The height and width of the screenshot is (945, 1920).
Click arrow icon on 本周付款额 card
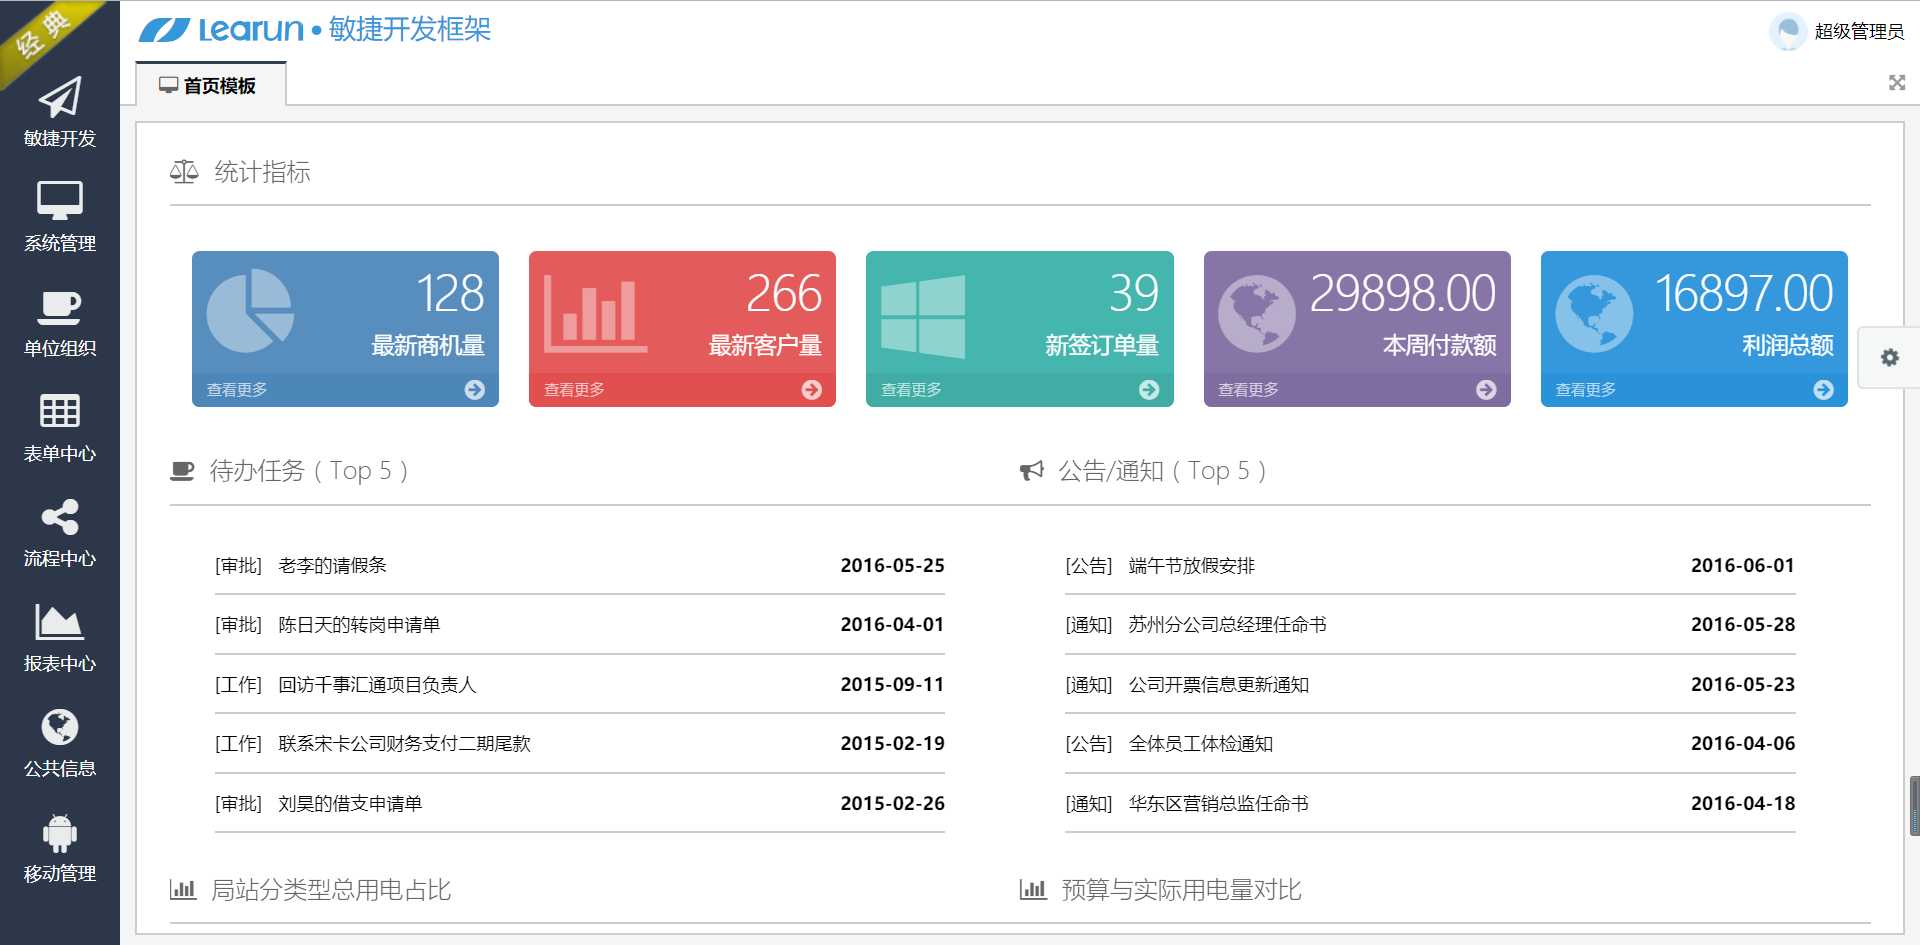pyautogui.click(x=1486, y=390)
